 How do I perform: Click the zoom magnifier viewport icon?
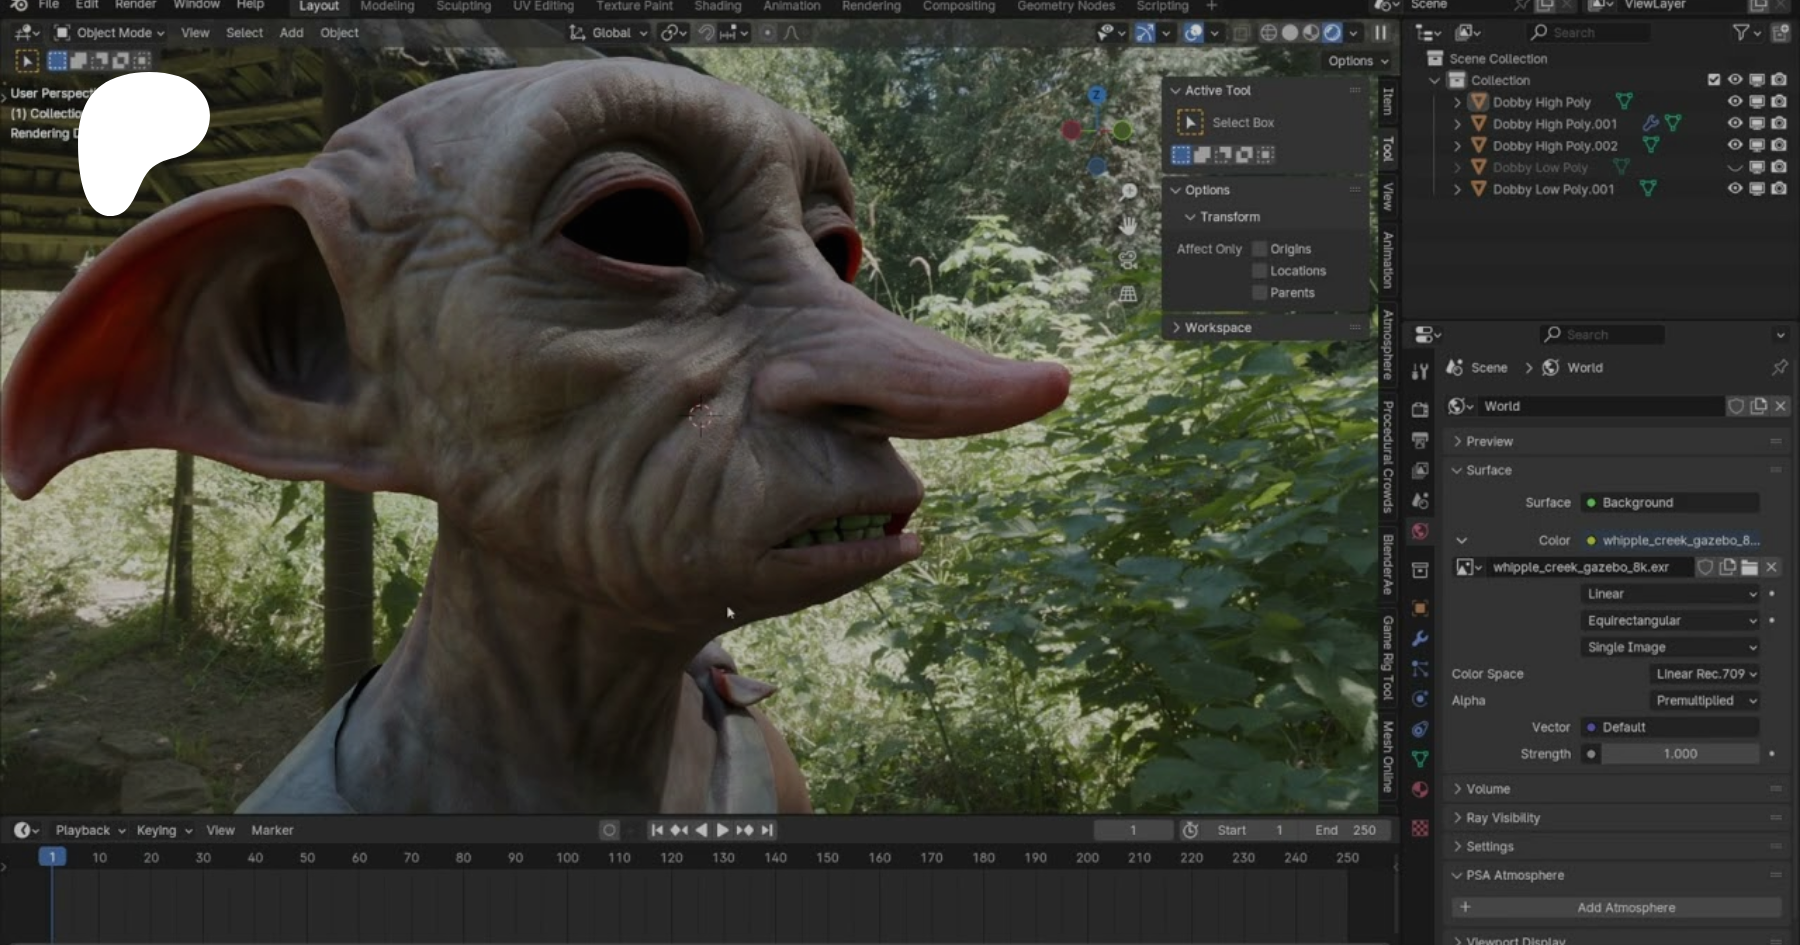coord(1128,192)
